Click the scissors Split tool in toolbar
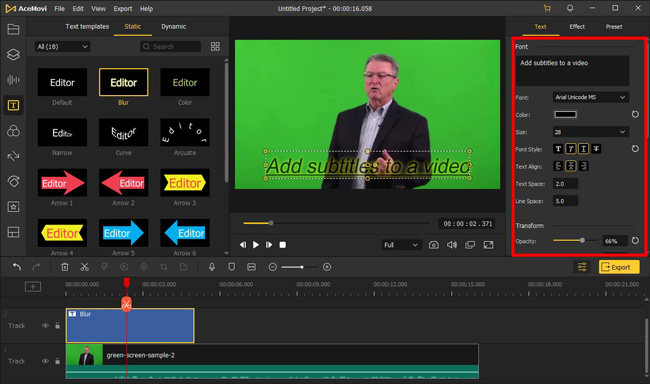Viewport: 650px width, 384px height. (85, 267)
